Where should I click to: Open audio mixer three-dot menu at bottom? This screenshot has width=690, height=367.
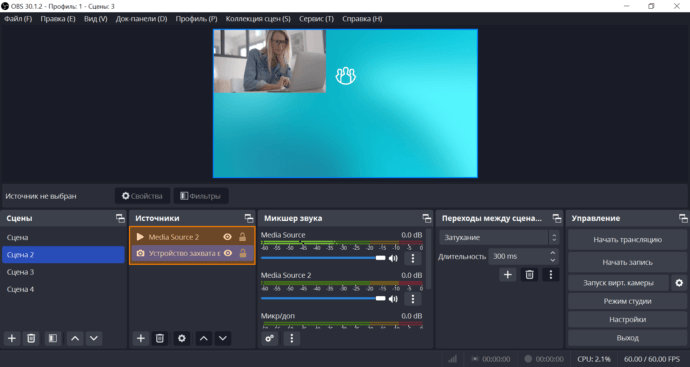(292, 338)
